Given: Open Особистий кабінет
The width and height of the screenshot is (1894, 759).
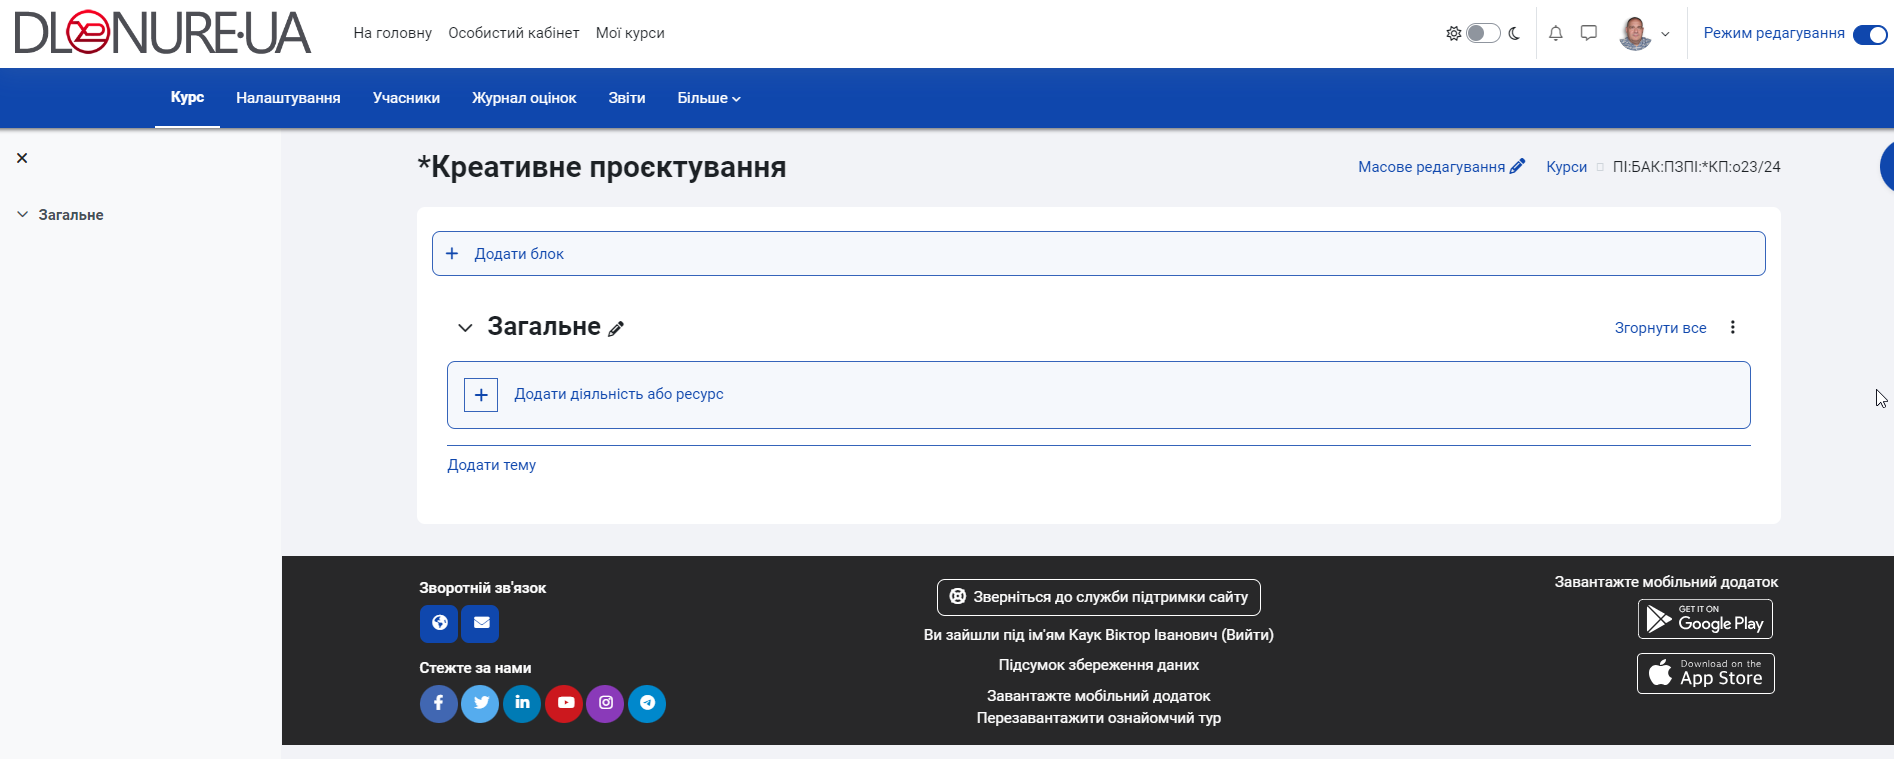Looking at the screenshot, I should (x=514, y=33).
